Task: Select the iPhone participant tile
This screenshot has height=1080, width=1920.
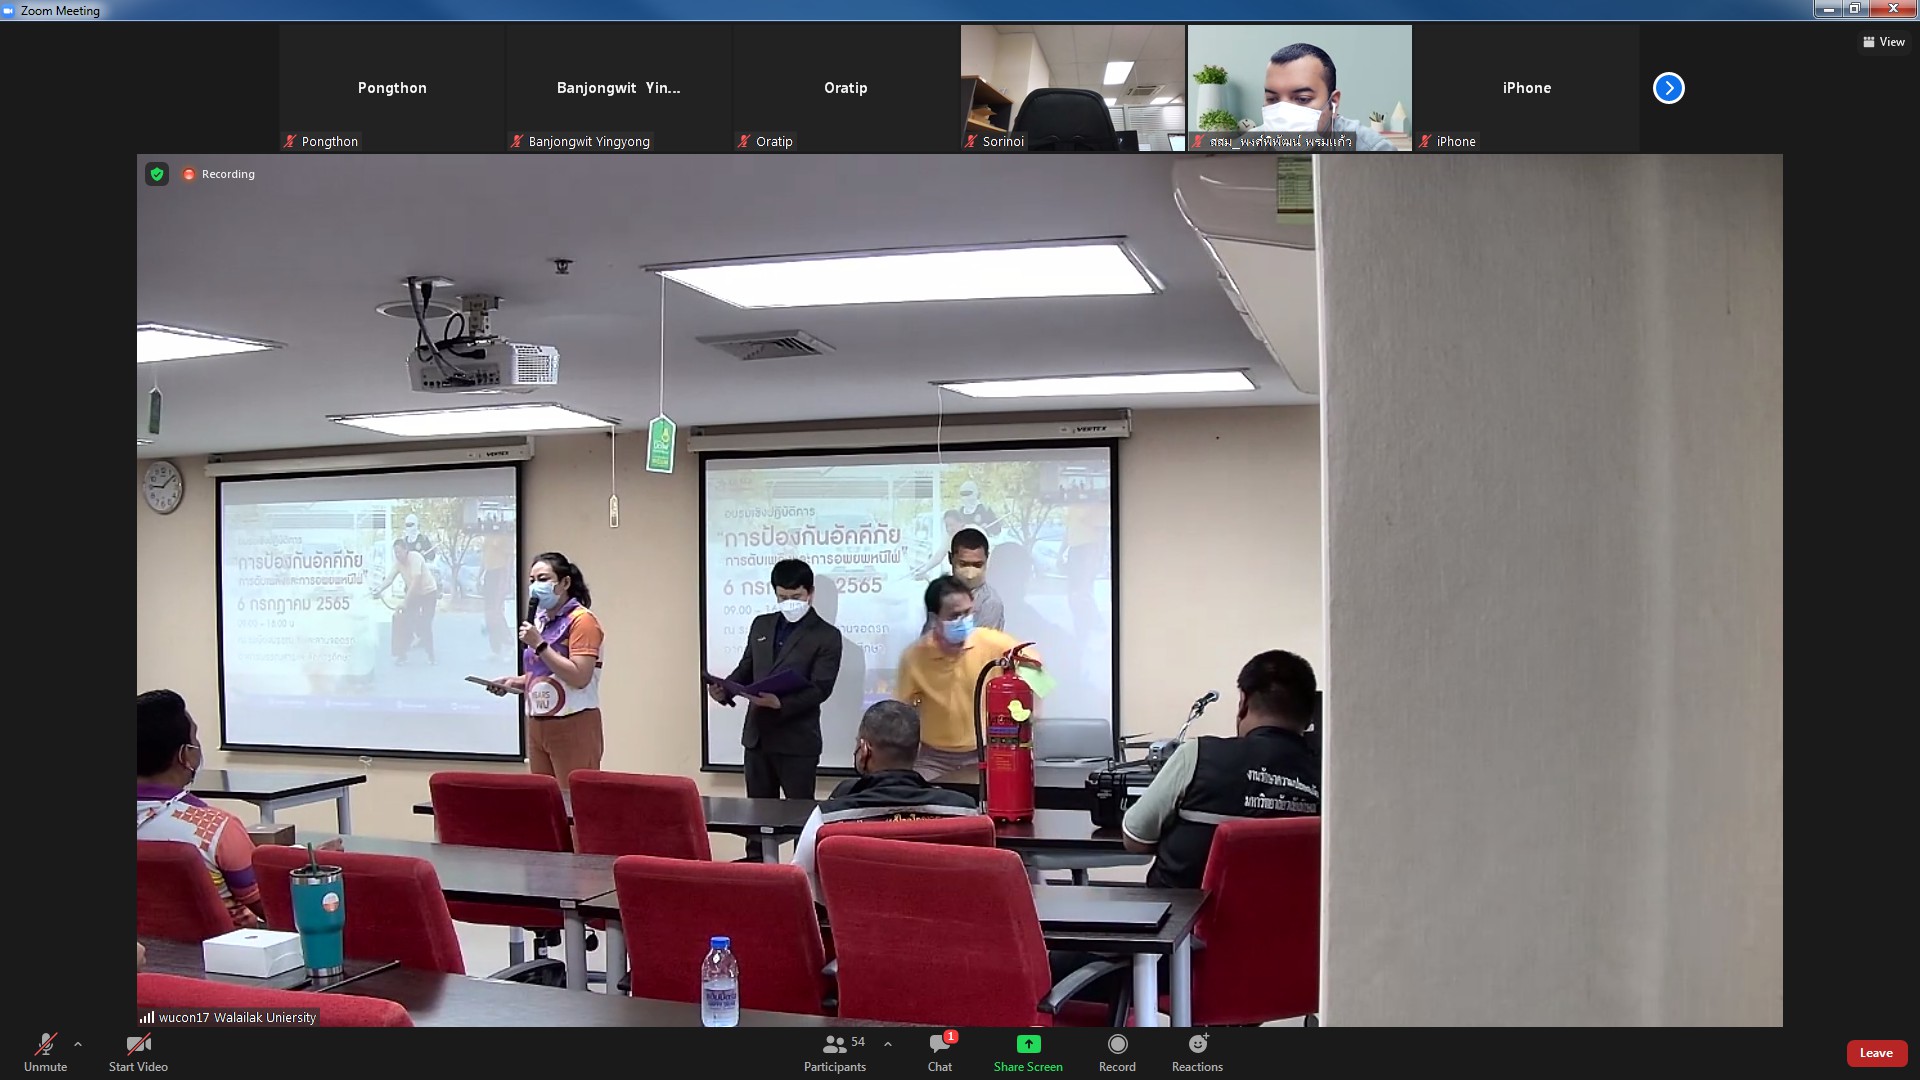Action: (1526, 88)
